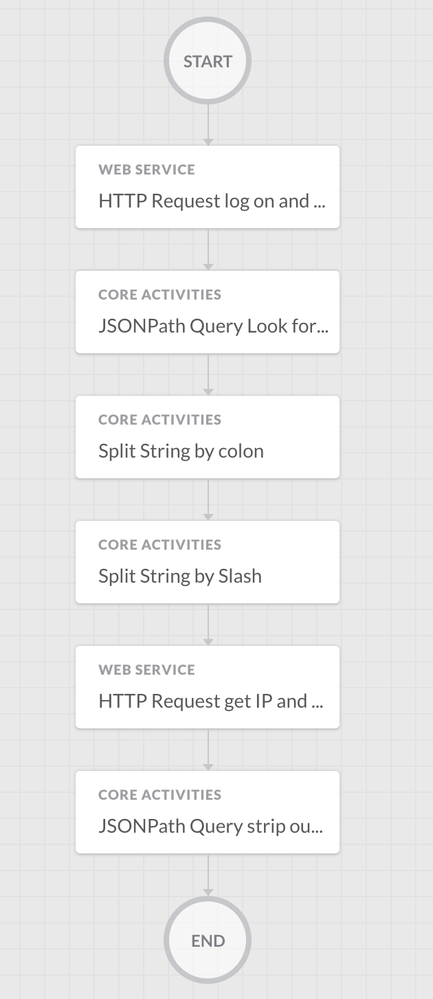Click the WEB SERVICE label on the first activity

point(146,169)
